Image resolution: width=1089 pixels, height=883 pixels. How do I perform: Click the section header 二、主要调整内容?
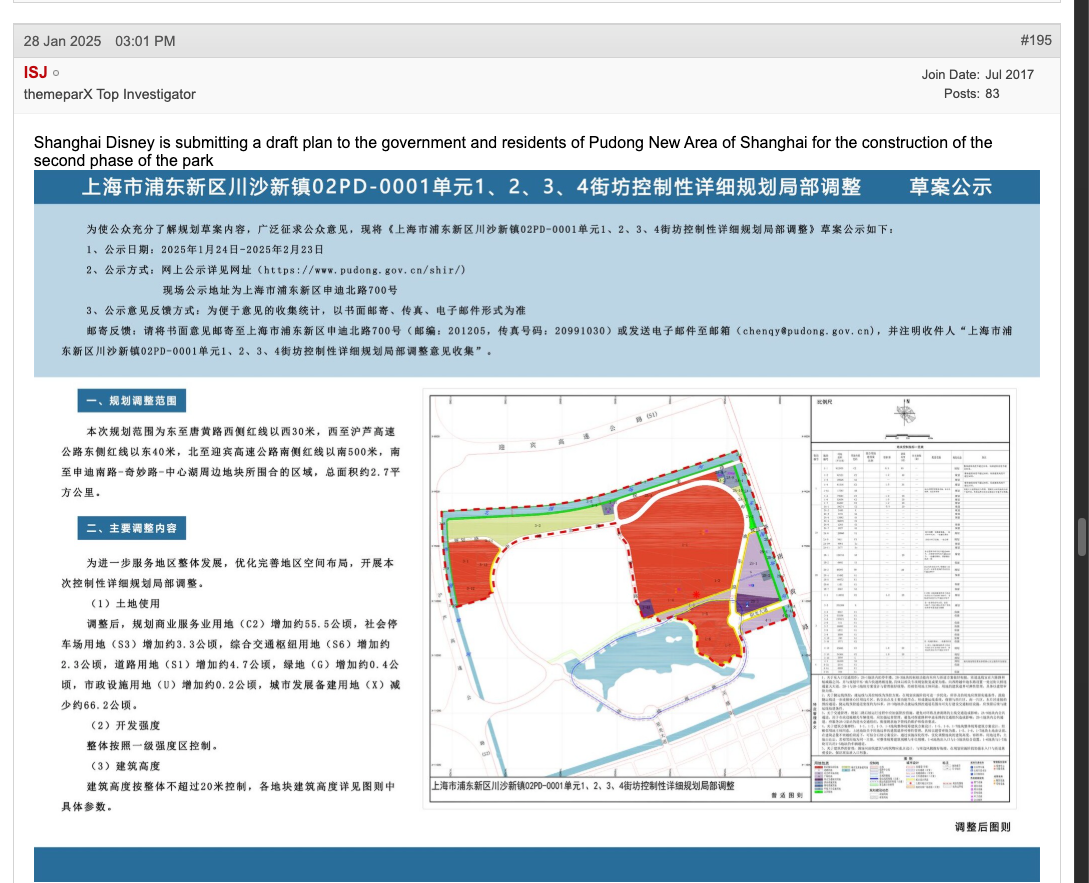[131, 528]
